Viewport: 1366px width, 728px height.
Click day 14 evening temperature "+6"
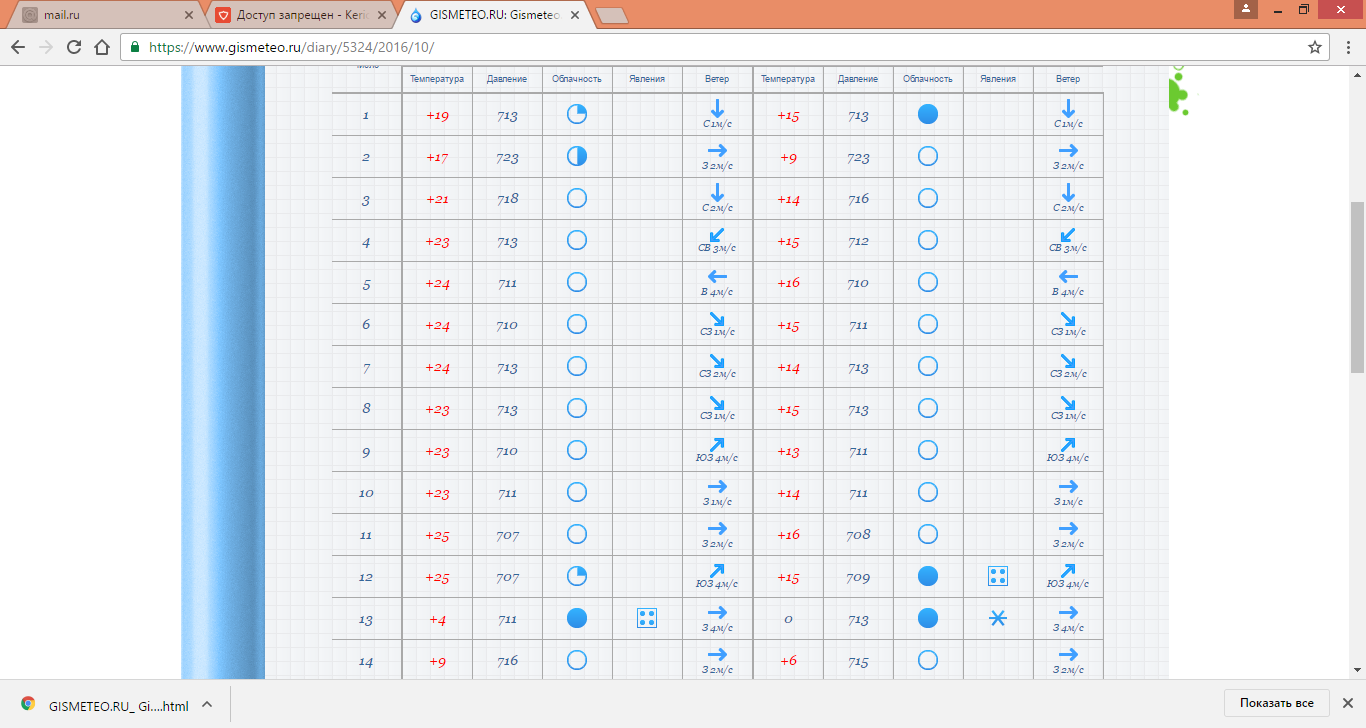[788, 661]
